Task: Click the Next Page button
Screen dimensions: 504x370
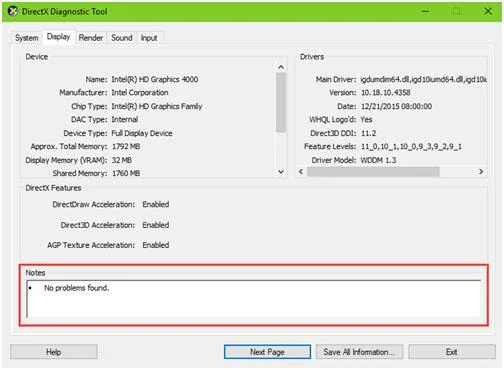Action: click(x=267, y=352)
